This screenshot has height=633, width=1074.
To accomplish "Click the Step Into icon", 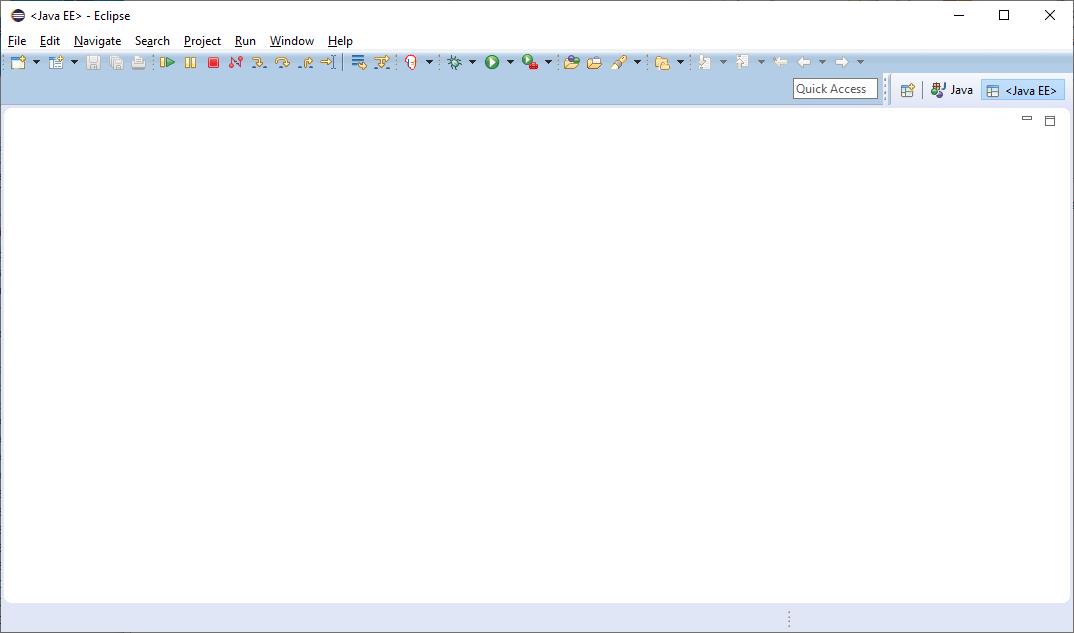I will click(x=258, y=62).
